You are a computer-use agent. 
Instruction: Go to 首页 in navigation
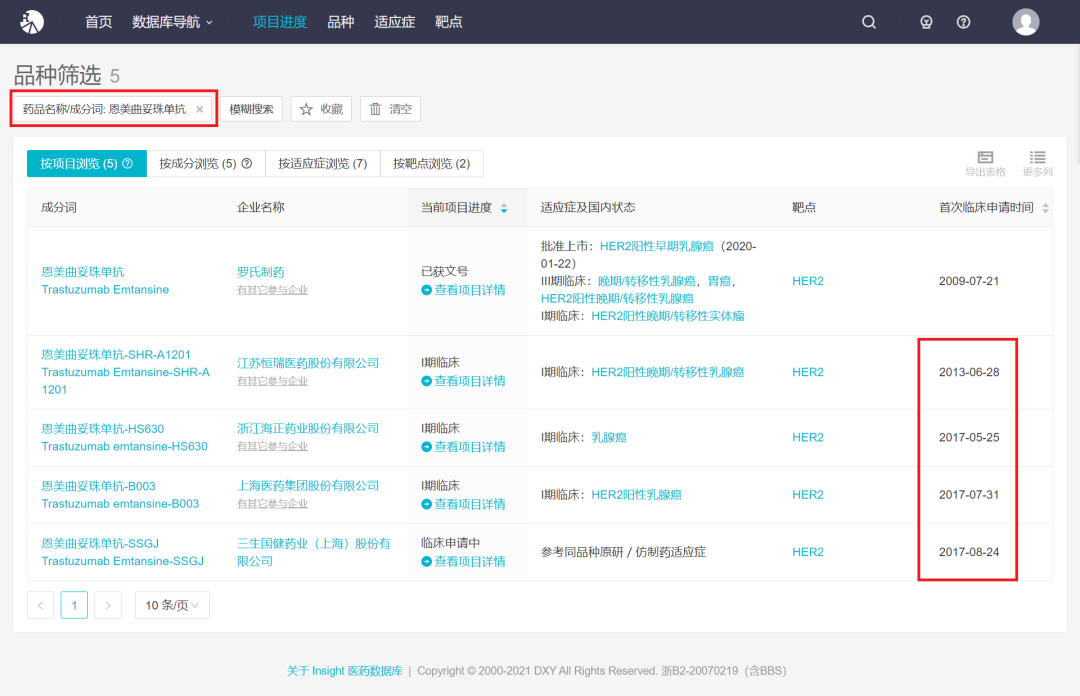coord(98,22)
